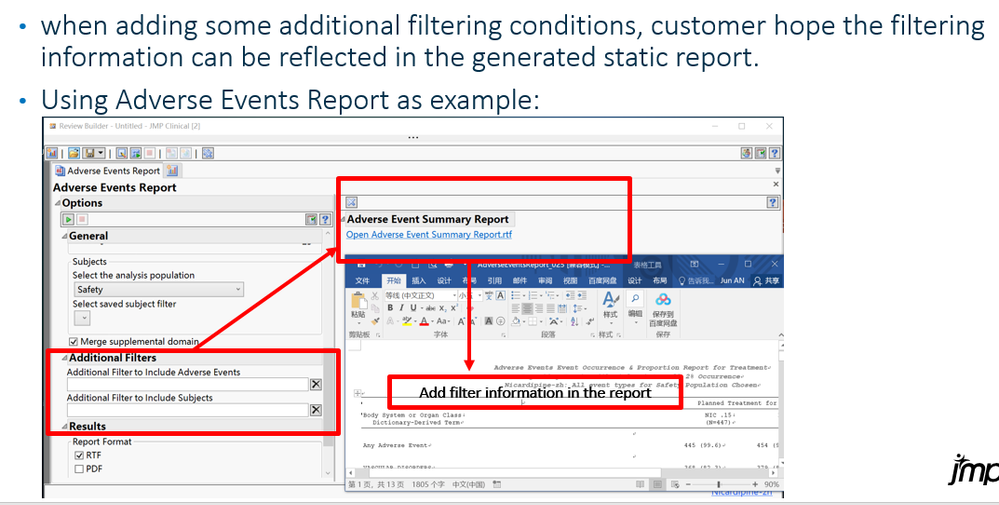This screenshot has width=999, height=505.
Task: Open the 百度网盘 tab in Word
Action: coord(602,281)
